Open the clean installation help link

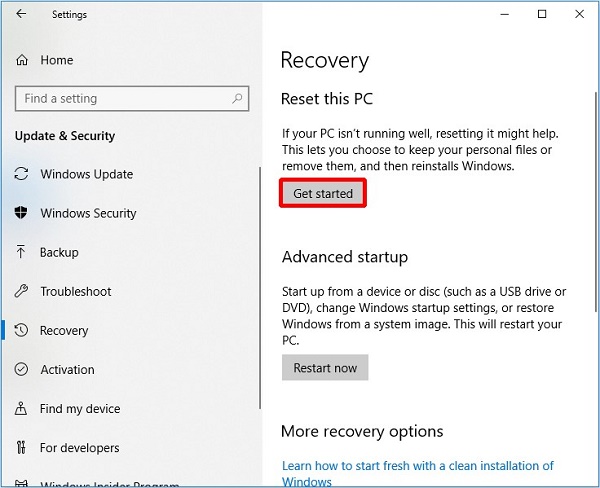pos(417,466)
